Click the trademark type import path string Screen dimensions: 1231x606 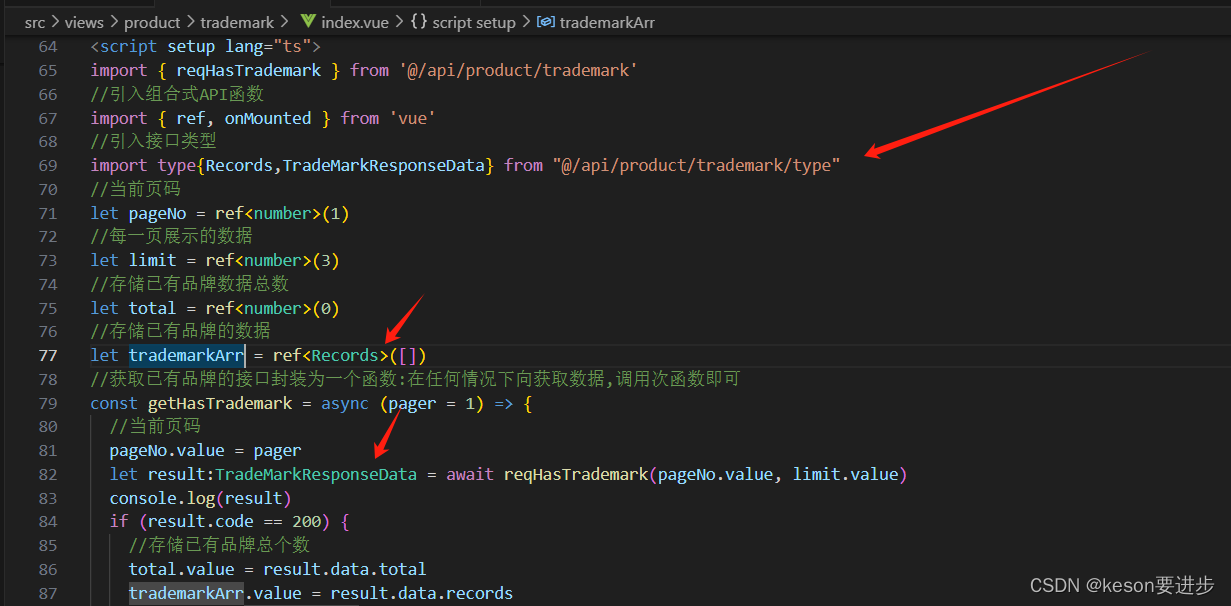coord(699,164)
